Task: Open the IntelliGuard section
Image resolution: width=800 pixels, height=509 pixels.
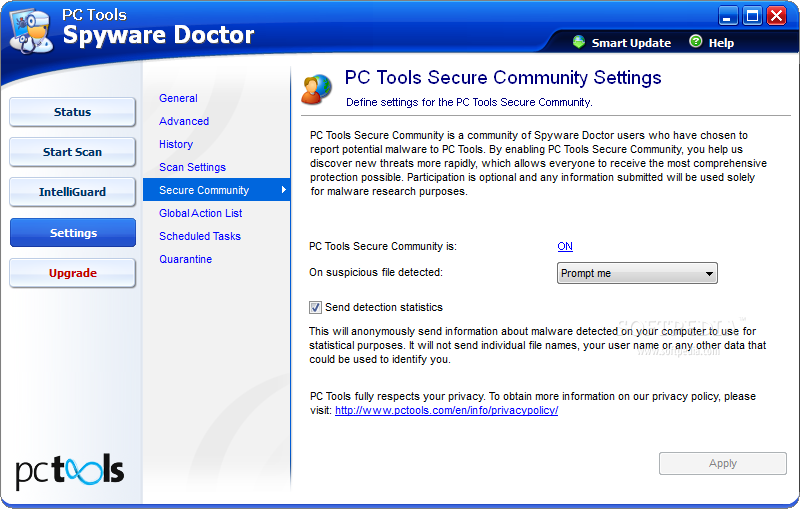Action: click(72, 192)
